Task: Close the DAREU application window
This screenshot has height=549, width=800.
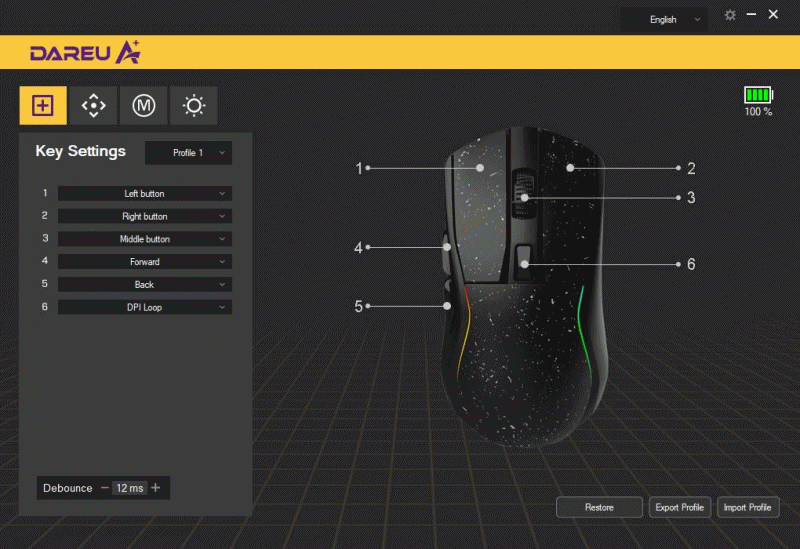Action: tap(773, 15)
